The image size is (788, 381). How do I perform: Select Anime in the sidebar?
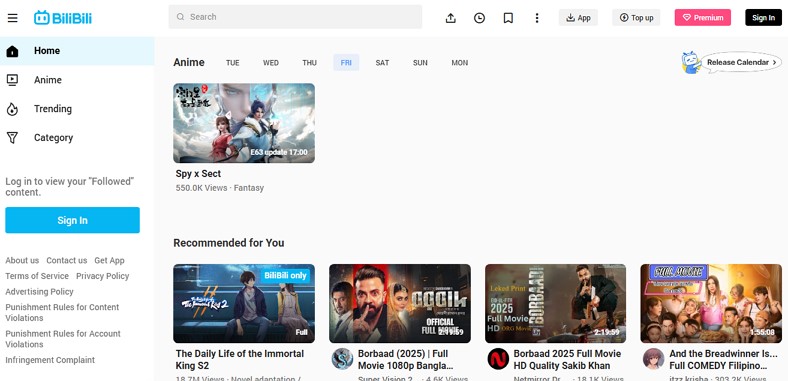[x=77, y=80]
